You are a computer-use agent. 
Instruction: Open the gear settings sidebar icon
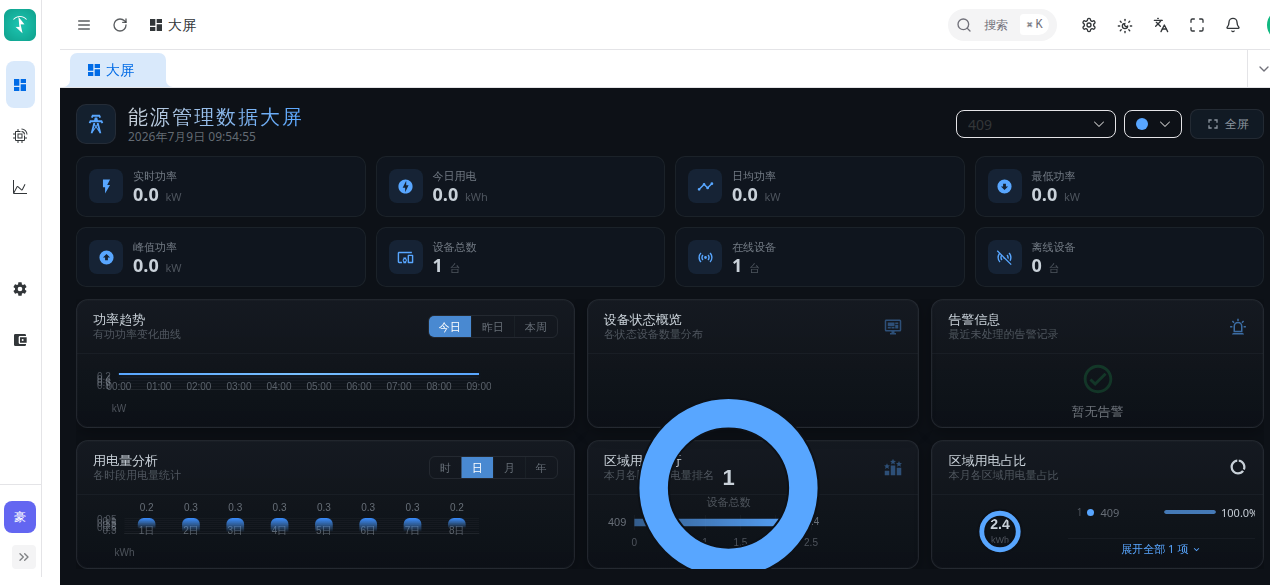[20, 289]
